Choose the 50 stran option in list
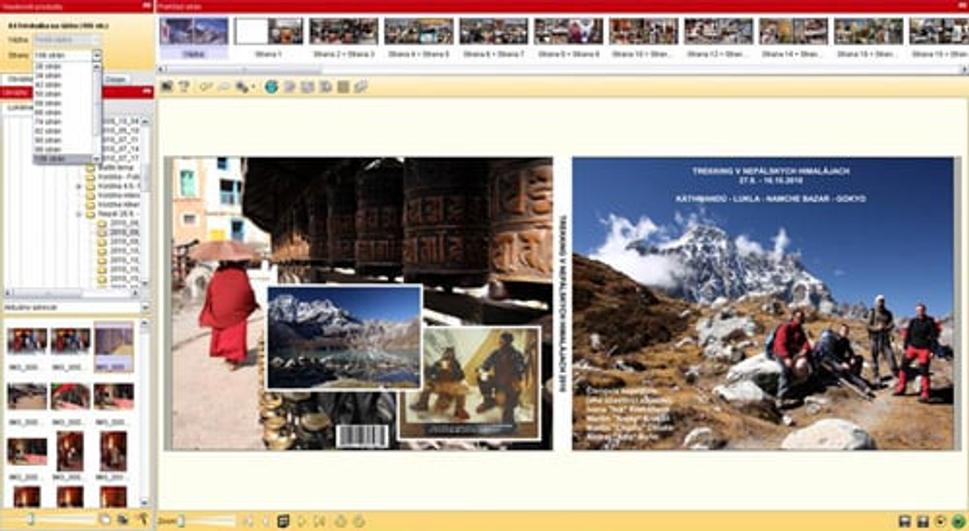Screen dimensions: 969x531 tap(64, 94)
